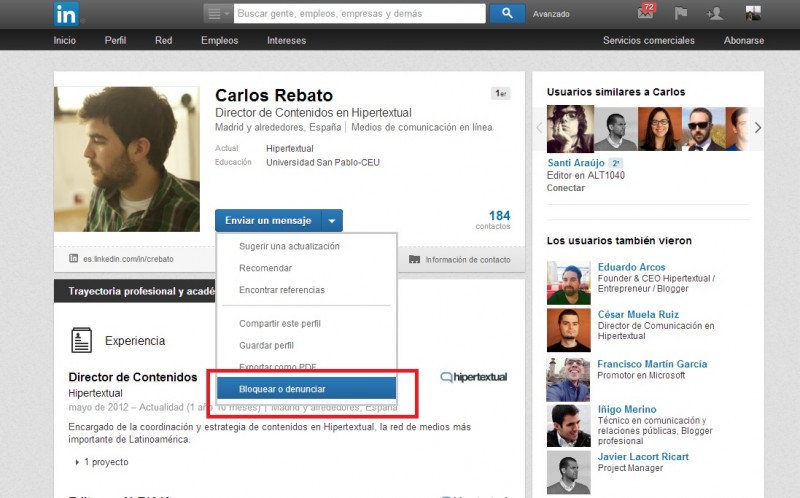
Task: Open Javier Lacort Ricart profile link
Action: coord(643,457)
